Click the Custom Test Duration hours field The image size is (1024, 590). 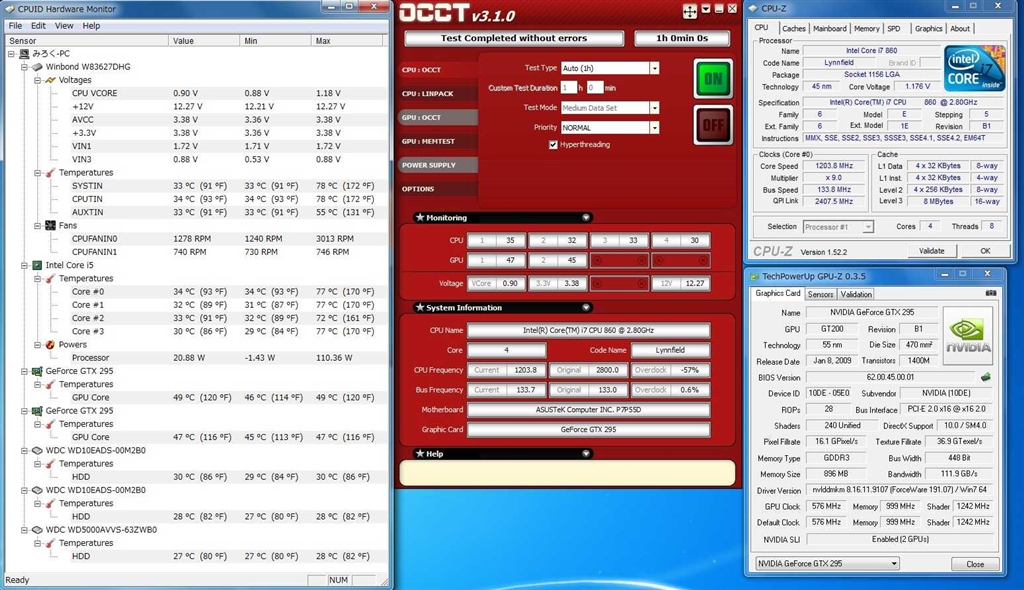(x=568, y=88)
